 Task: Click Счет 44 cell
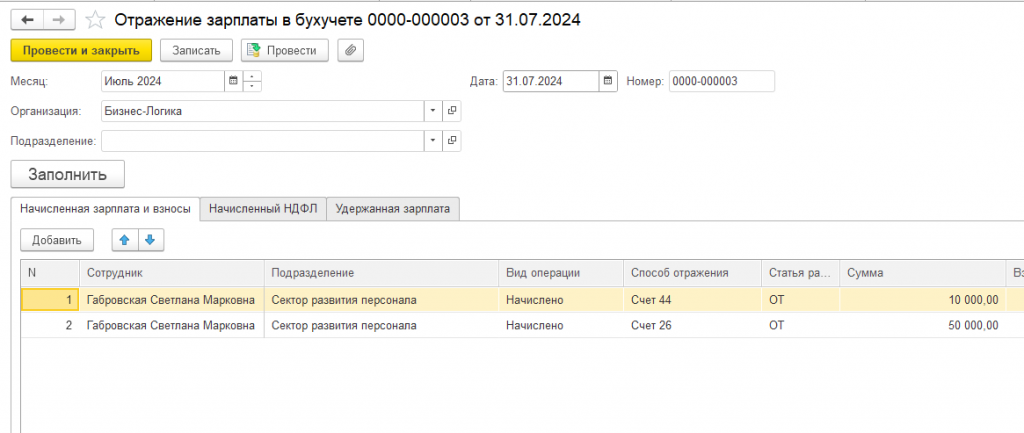(x=692, y=300)
